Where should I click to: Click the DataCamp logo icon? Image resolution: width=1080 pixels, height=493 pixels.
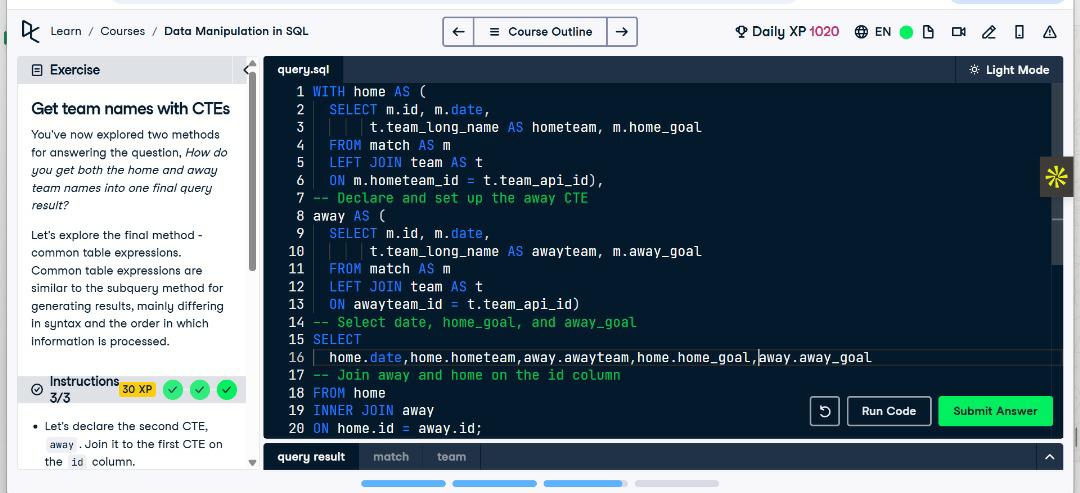pyautogui.click(x=30, y=31)
